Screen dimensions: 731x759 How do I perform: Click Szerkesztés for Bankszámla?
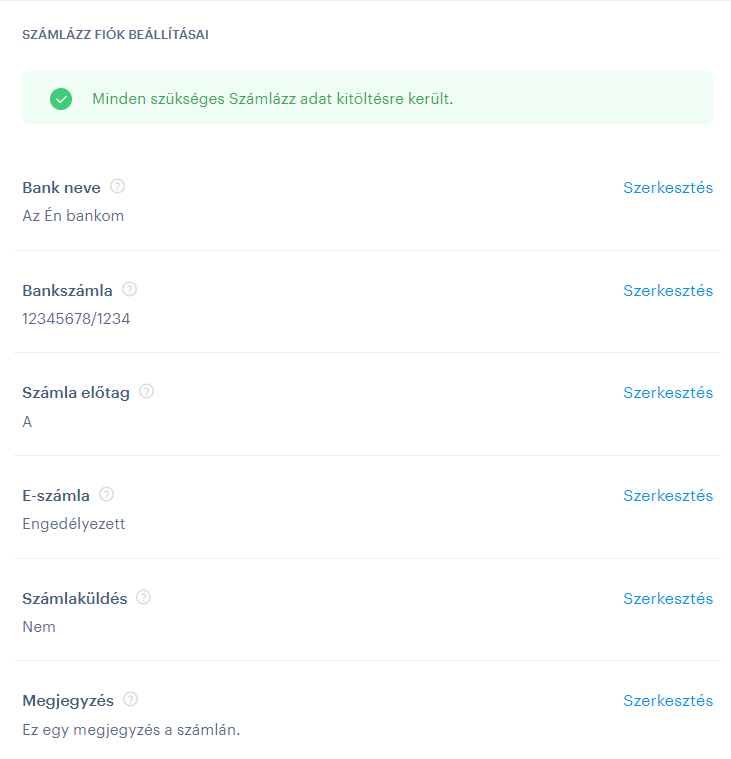pyautogui.click(x=668, y=290)
